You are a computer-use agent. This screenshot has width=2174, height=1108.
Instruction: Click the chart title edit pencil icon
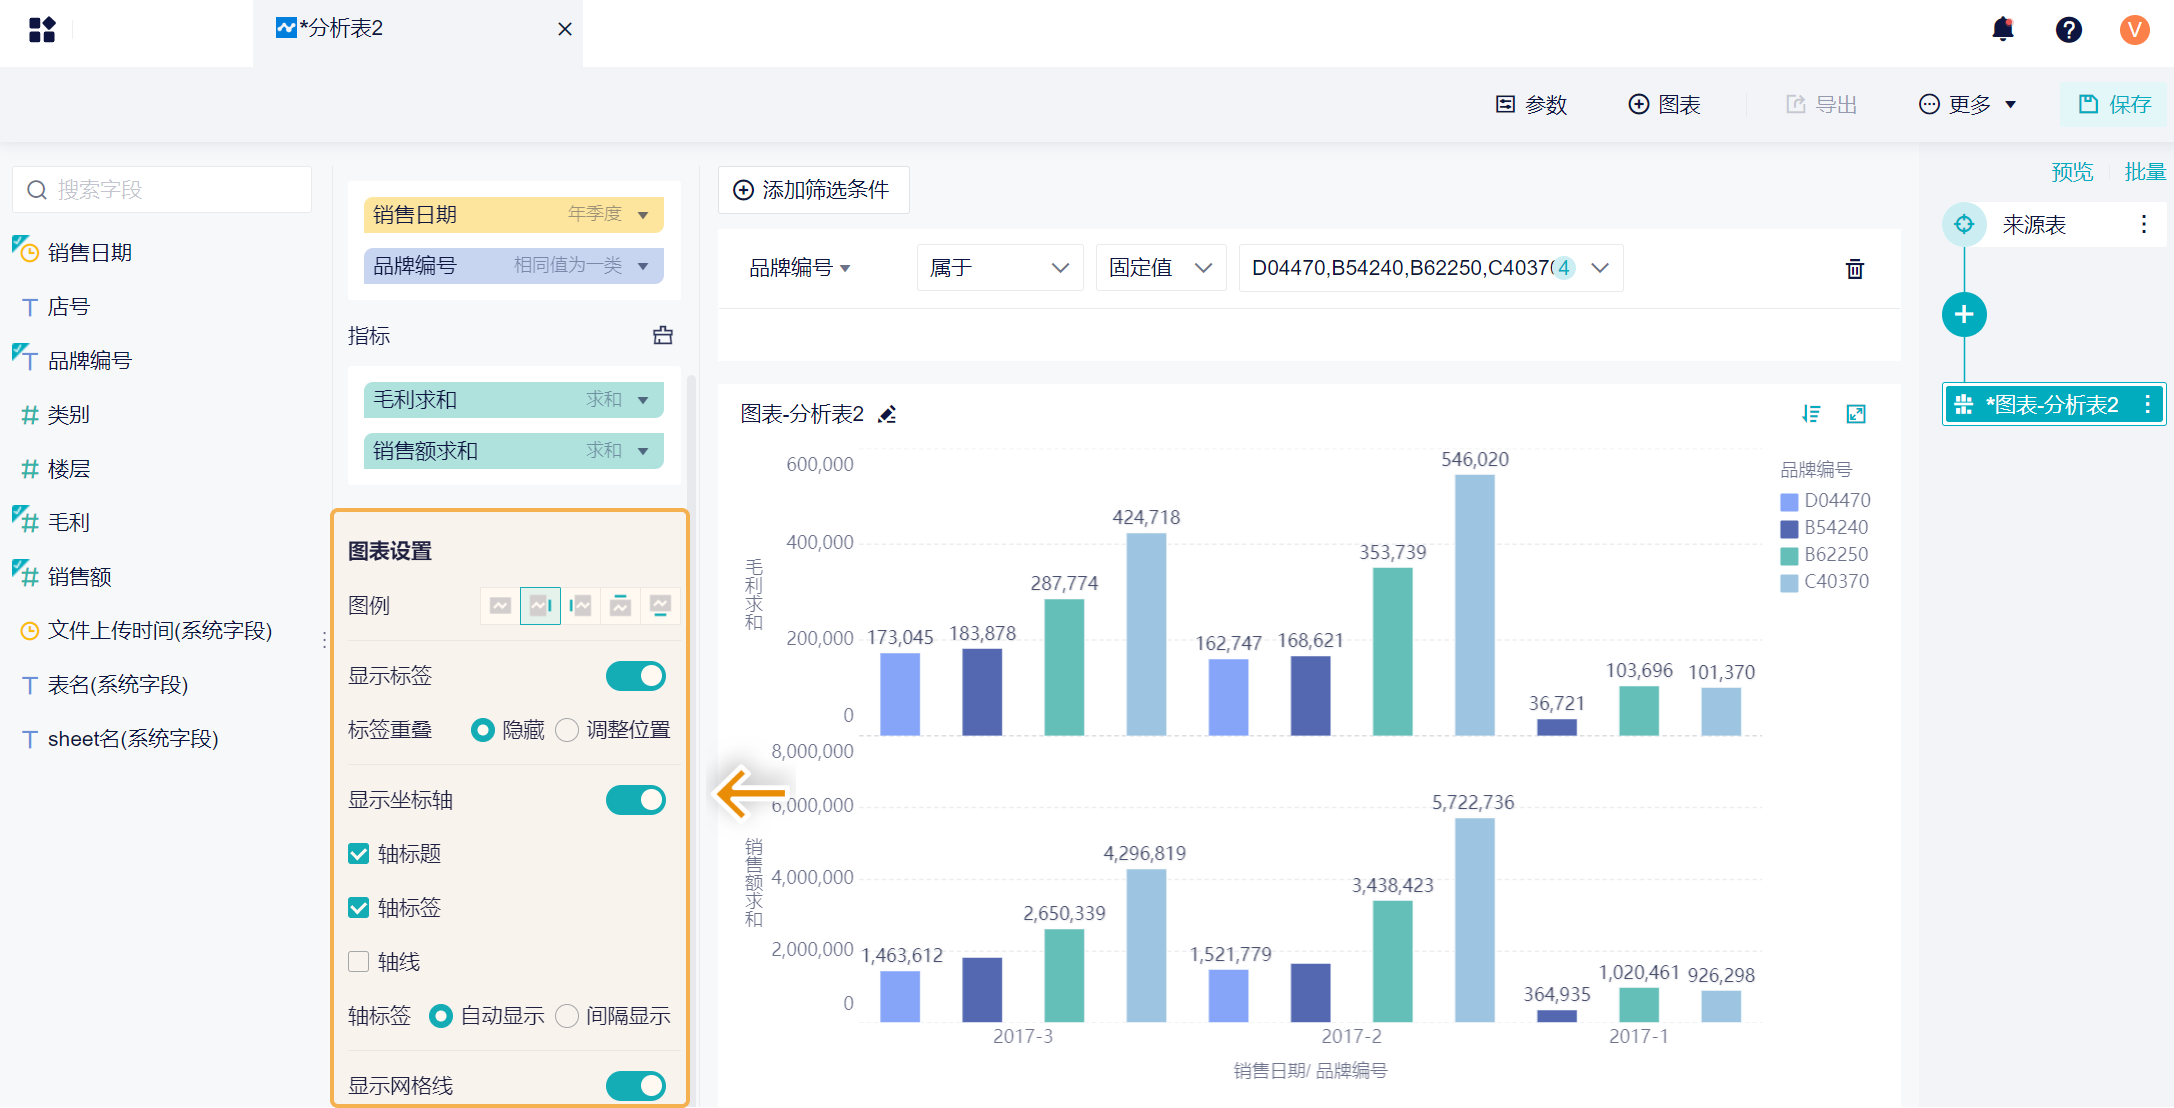pyautogui.click(x=887, y=414)
